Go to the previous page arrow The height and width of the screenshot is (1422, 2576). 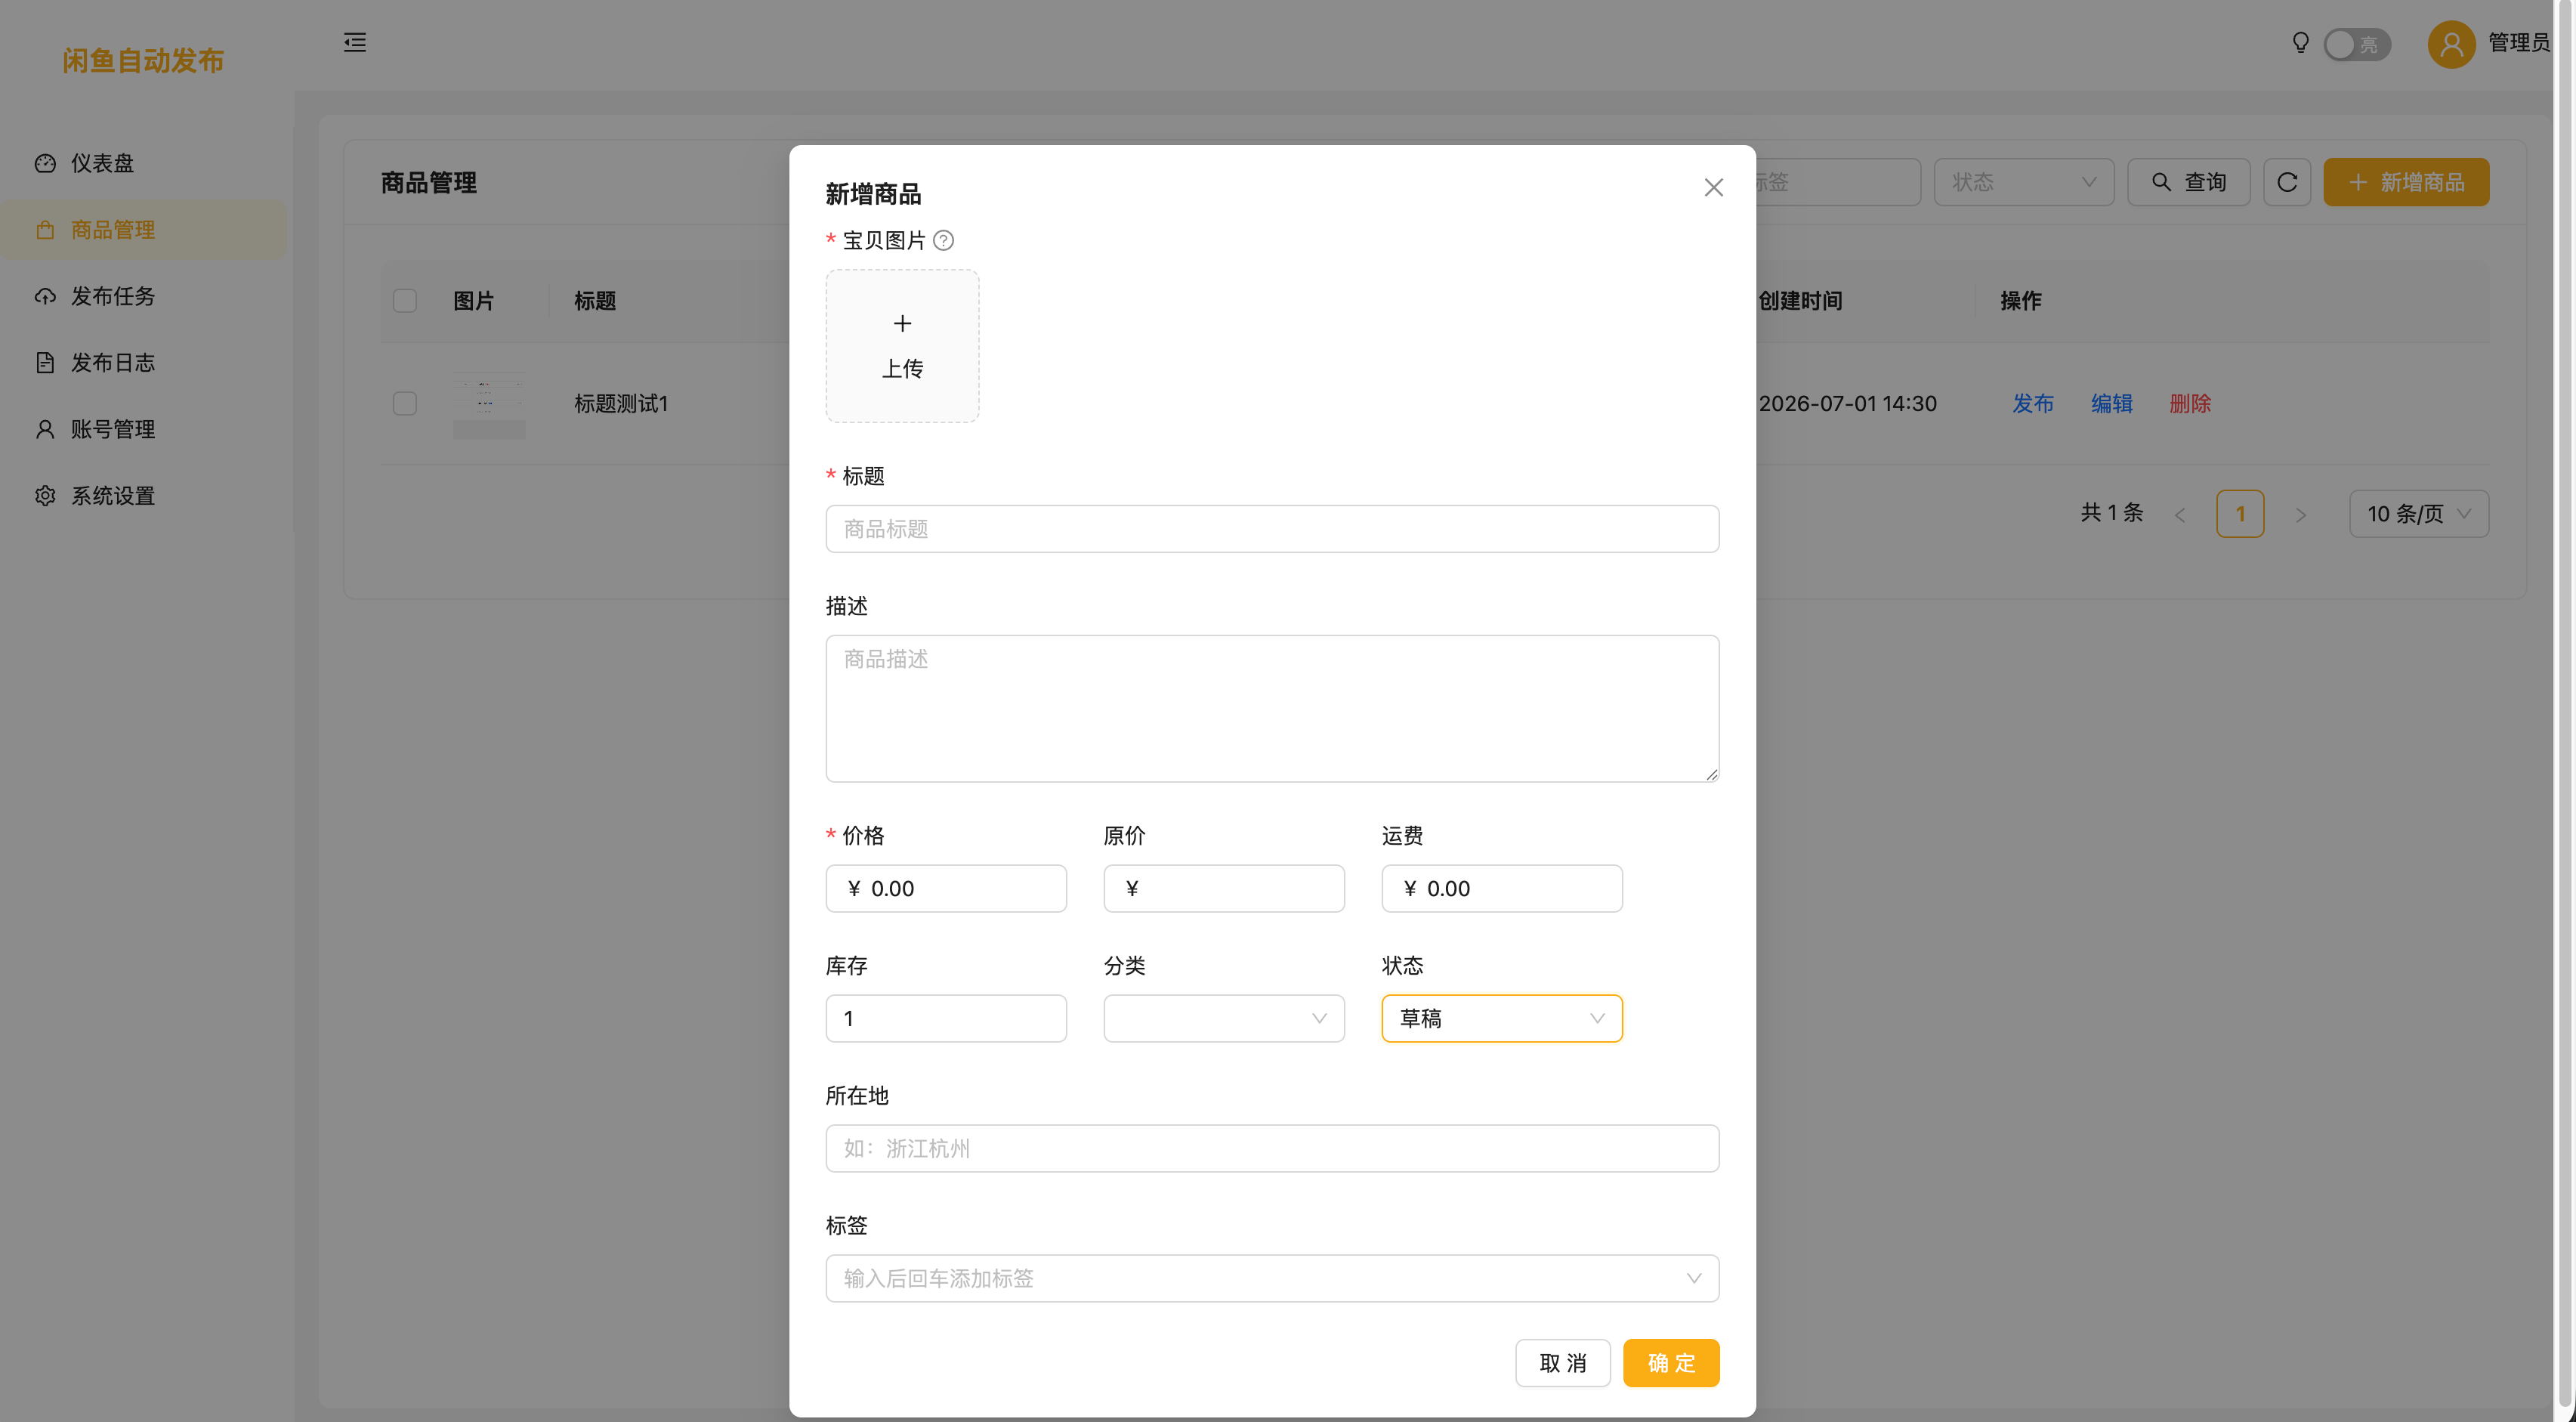point(2180,515)
